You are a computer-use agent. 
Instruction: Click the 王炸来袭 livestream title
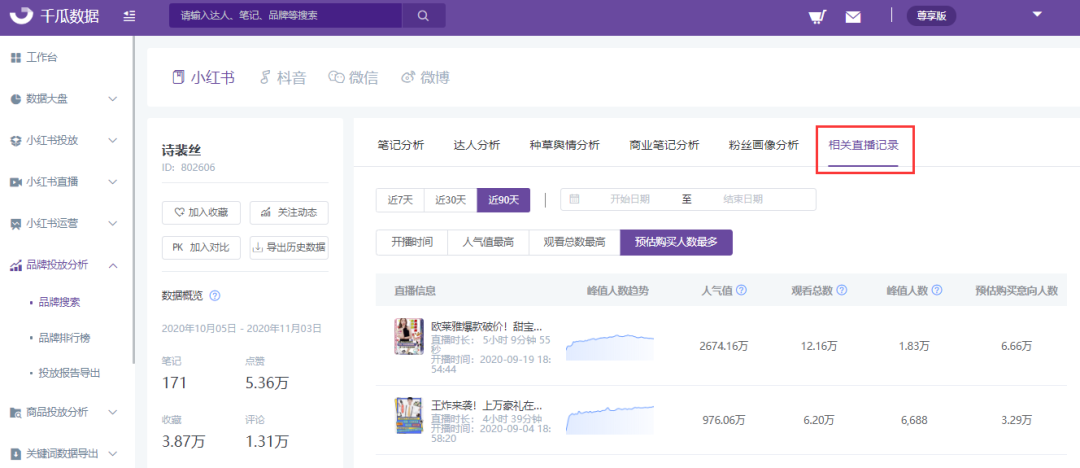[486, 405]
